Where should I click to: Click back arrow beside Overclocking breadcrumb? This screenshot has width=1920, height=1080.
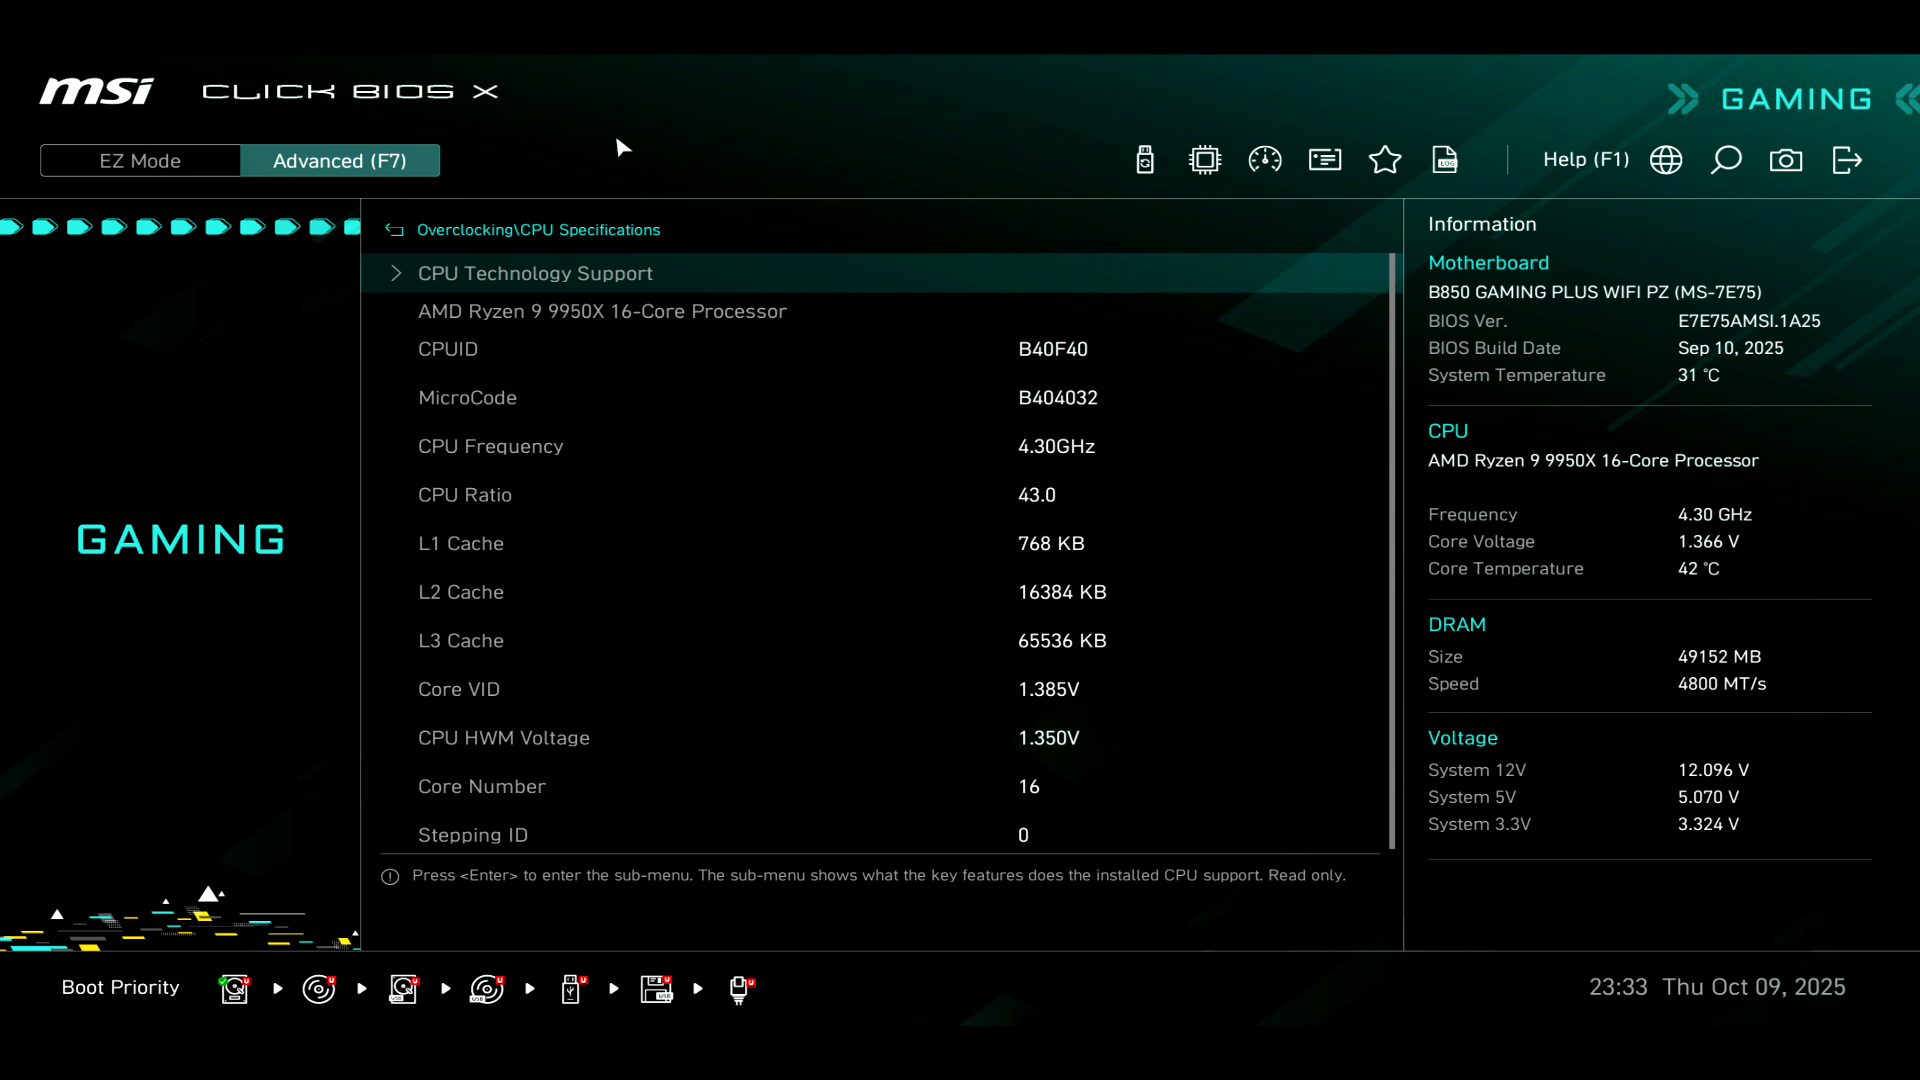395,230
